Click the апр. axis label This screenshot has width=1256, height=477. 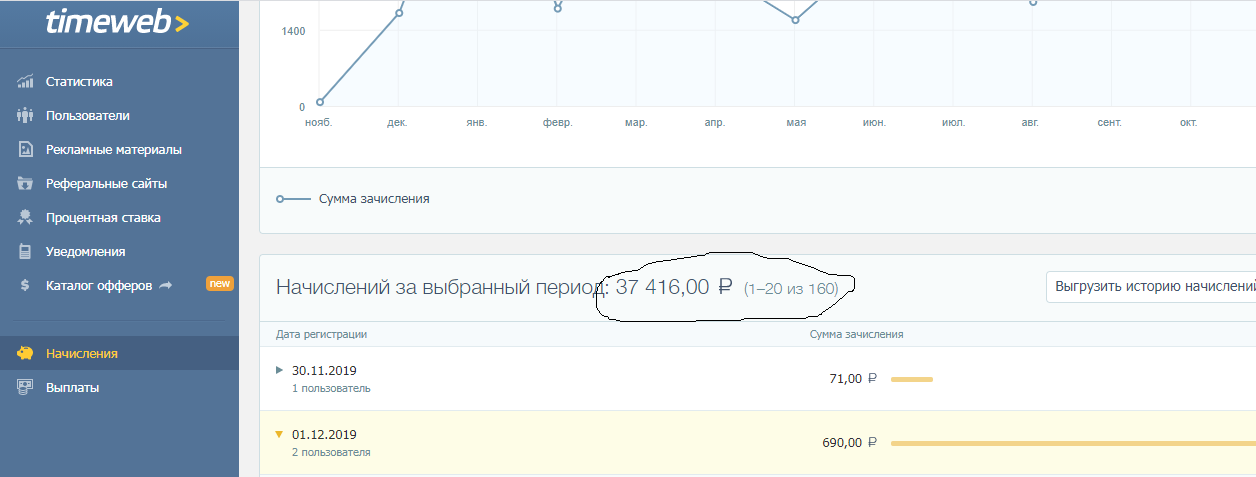(x=714, y=122)
